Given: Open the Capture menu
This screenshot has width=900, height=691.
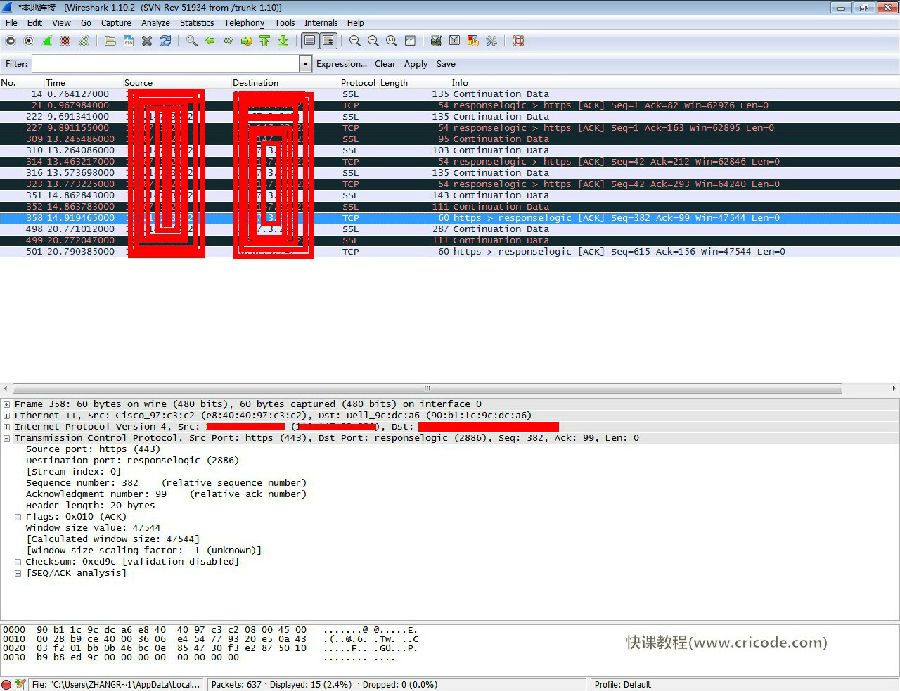Looking at the screenshot, I should tap(116, 23).
